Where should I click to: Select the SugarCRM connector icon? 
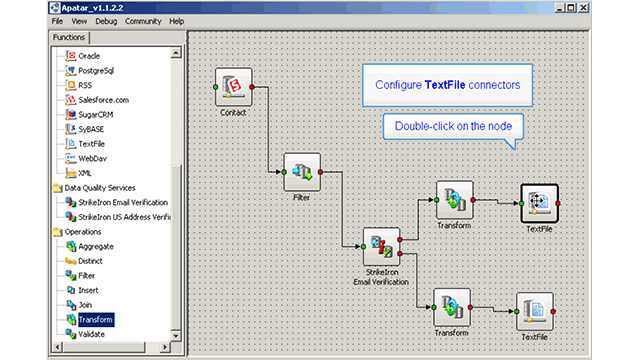tap(71, 114)
